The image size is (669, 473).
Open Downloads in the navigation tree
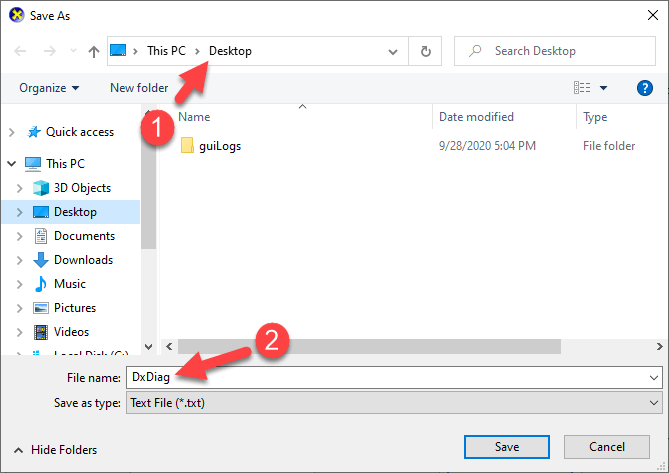point(83,260)
